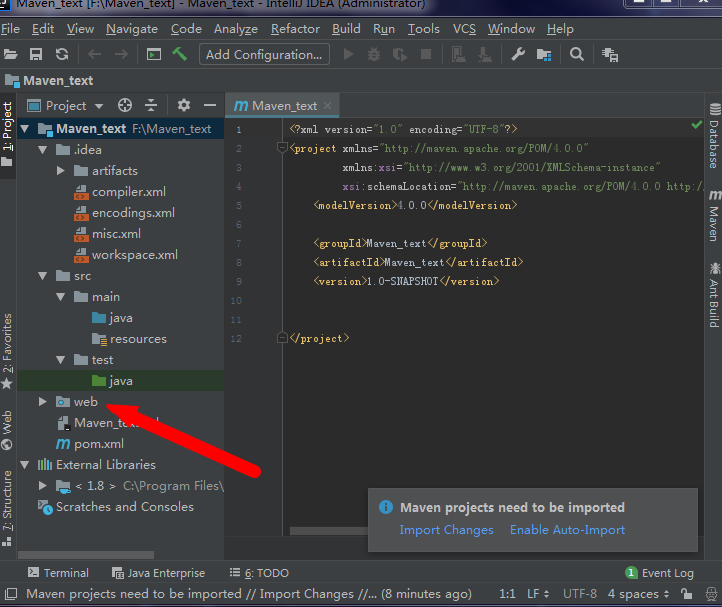Collapse External Libraries node

(x=25, y=465)
